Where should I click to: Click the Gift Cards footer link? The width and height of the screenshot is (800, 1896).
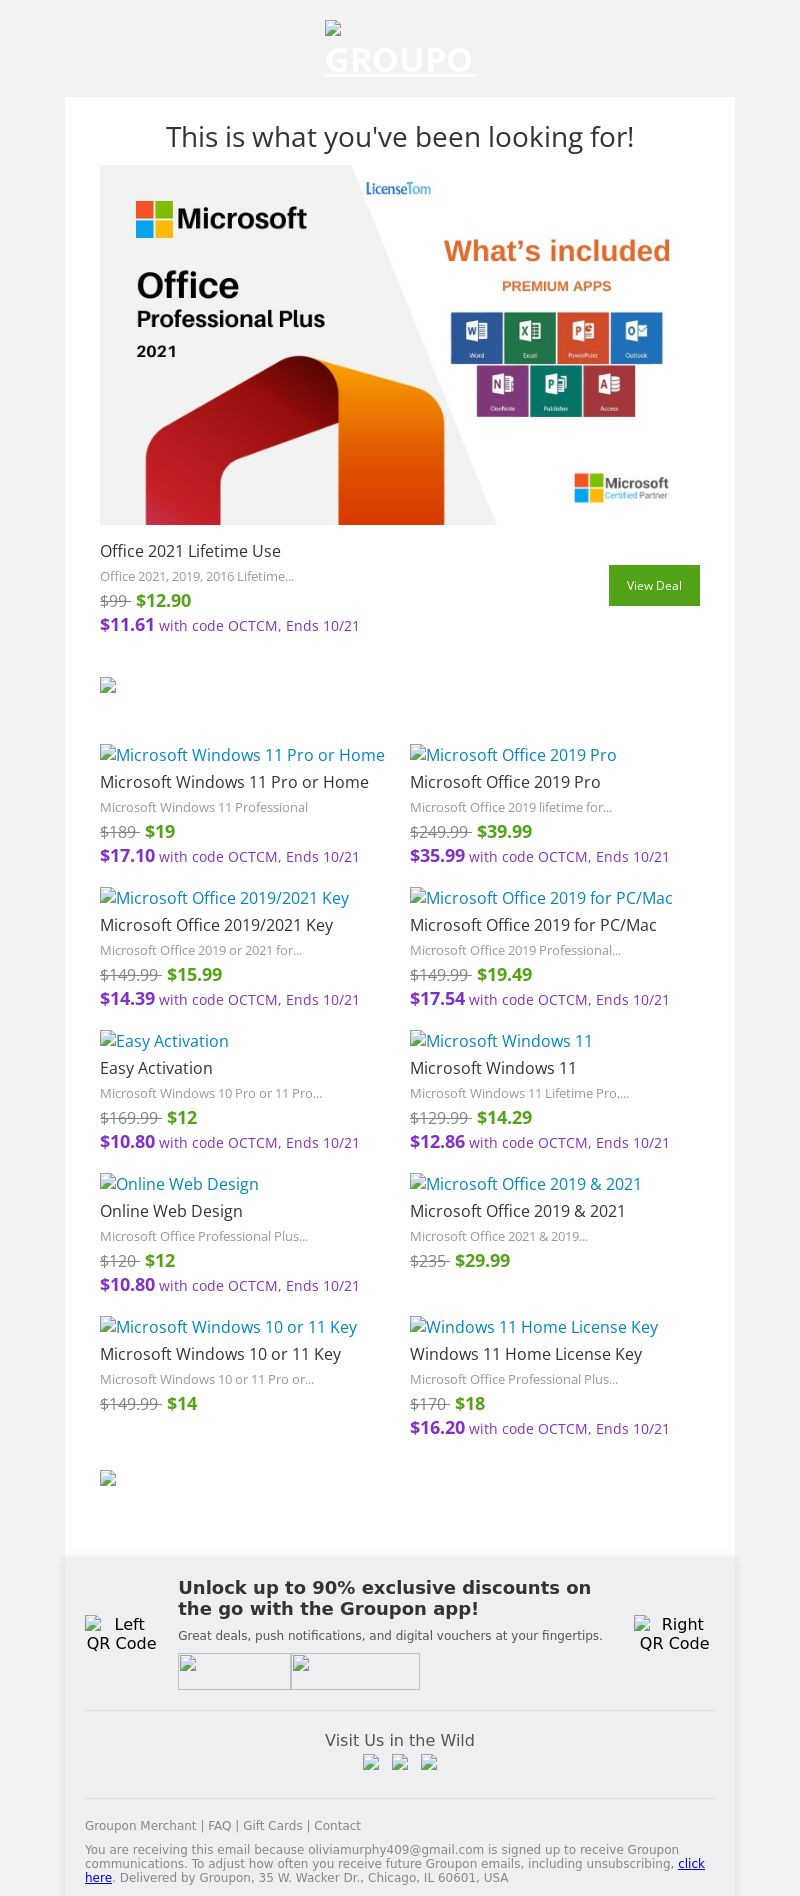click(x=272, y=1825)
